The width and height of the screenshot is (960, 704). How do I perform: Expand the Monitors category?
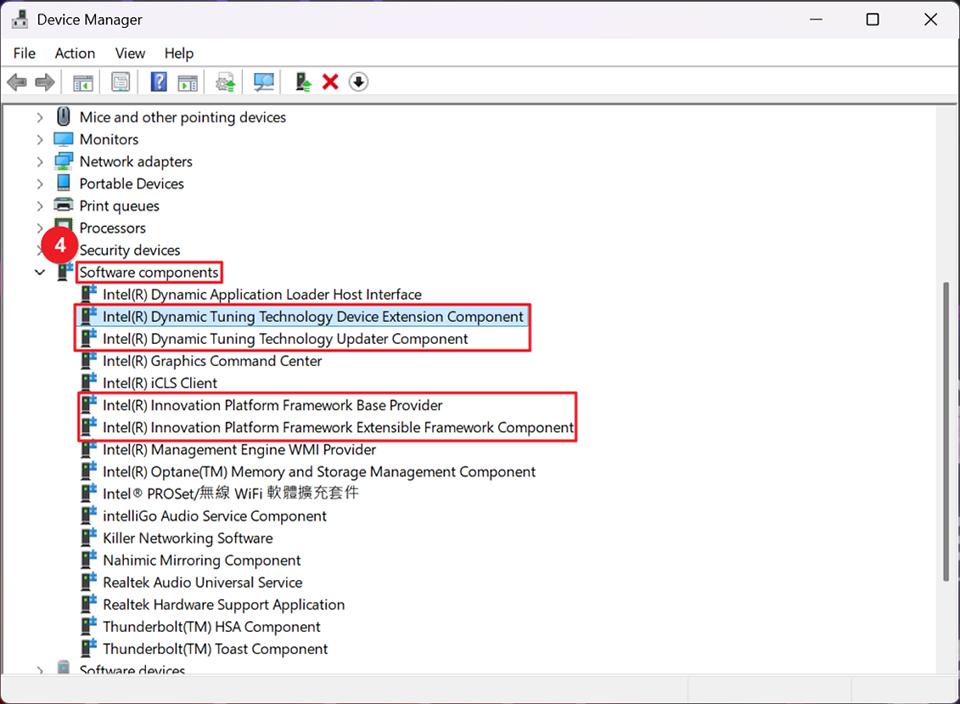pyautogui.click(x=40, y=140)
